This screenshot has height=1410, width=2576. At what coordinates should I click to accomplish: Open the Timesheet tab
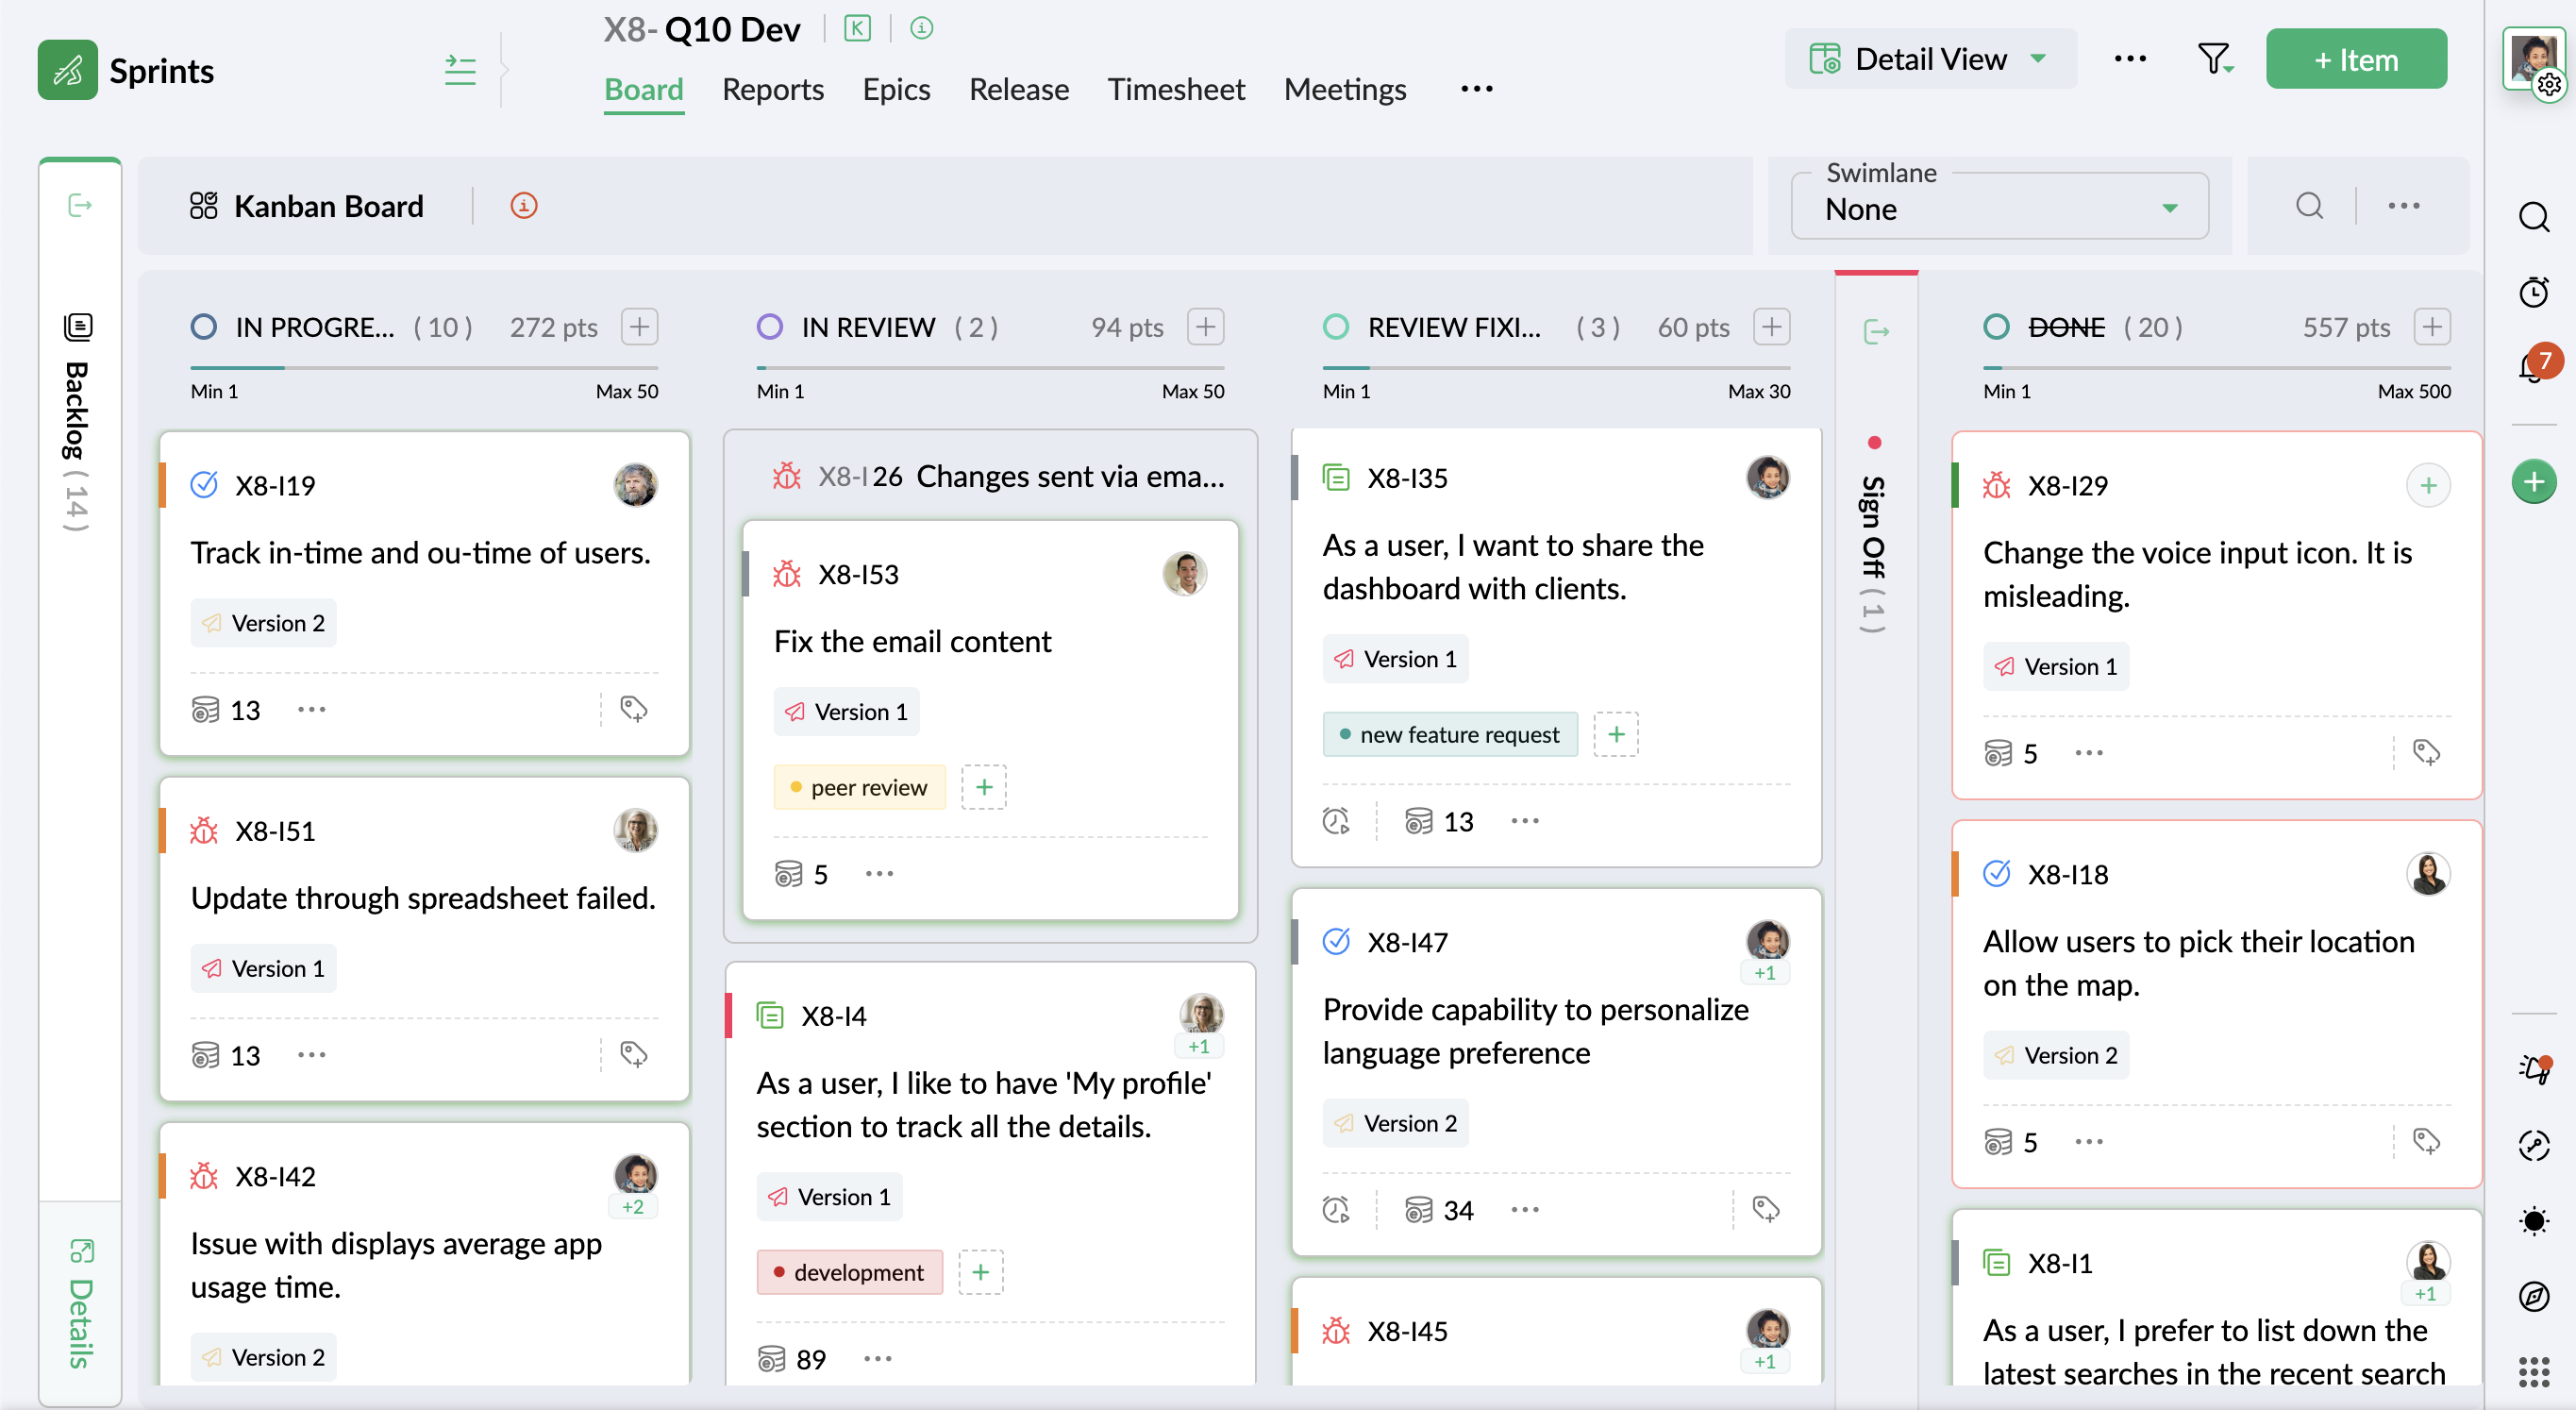(x=1175, y=90)
